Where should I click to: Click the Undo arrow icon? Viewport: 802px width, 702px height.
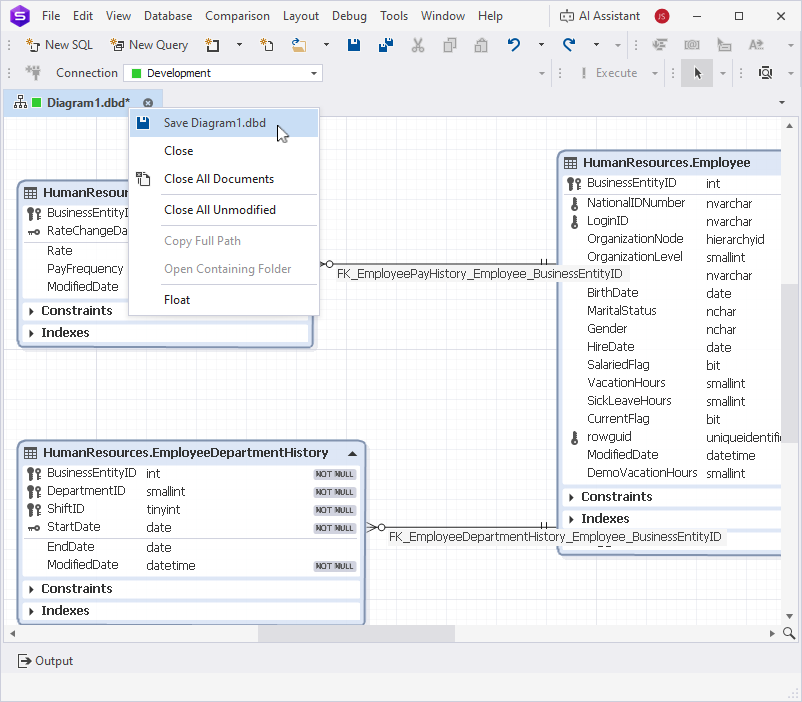click(514, 45)
